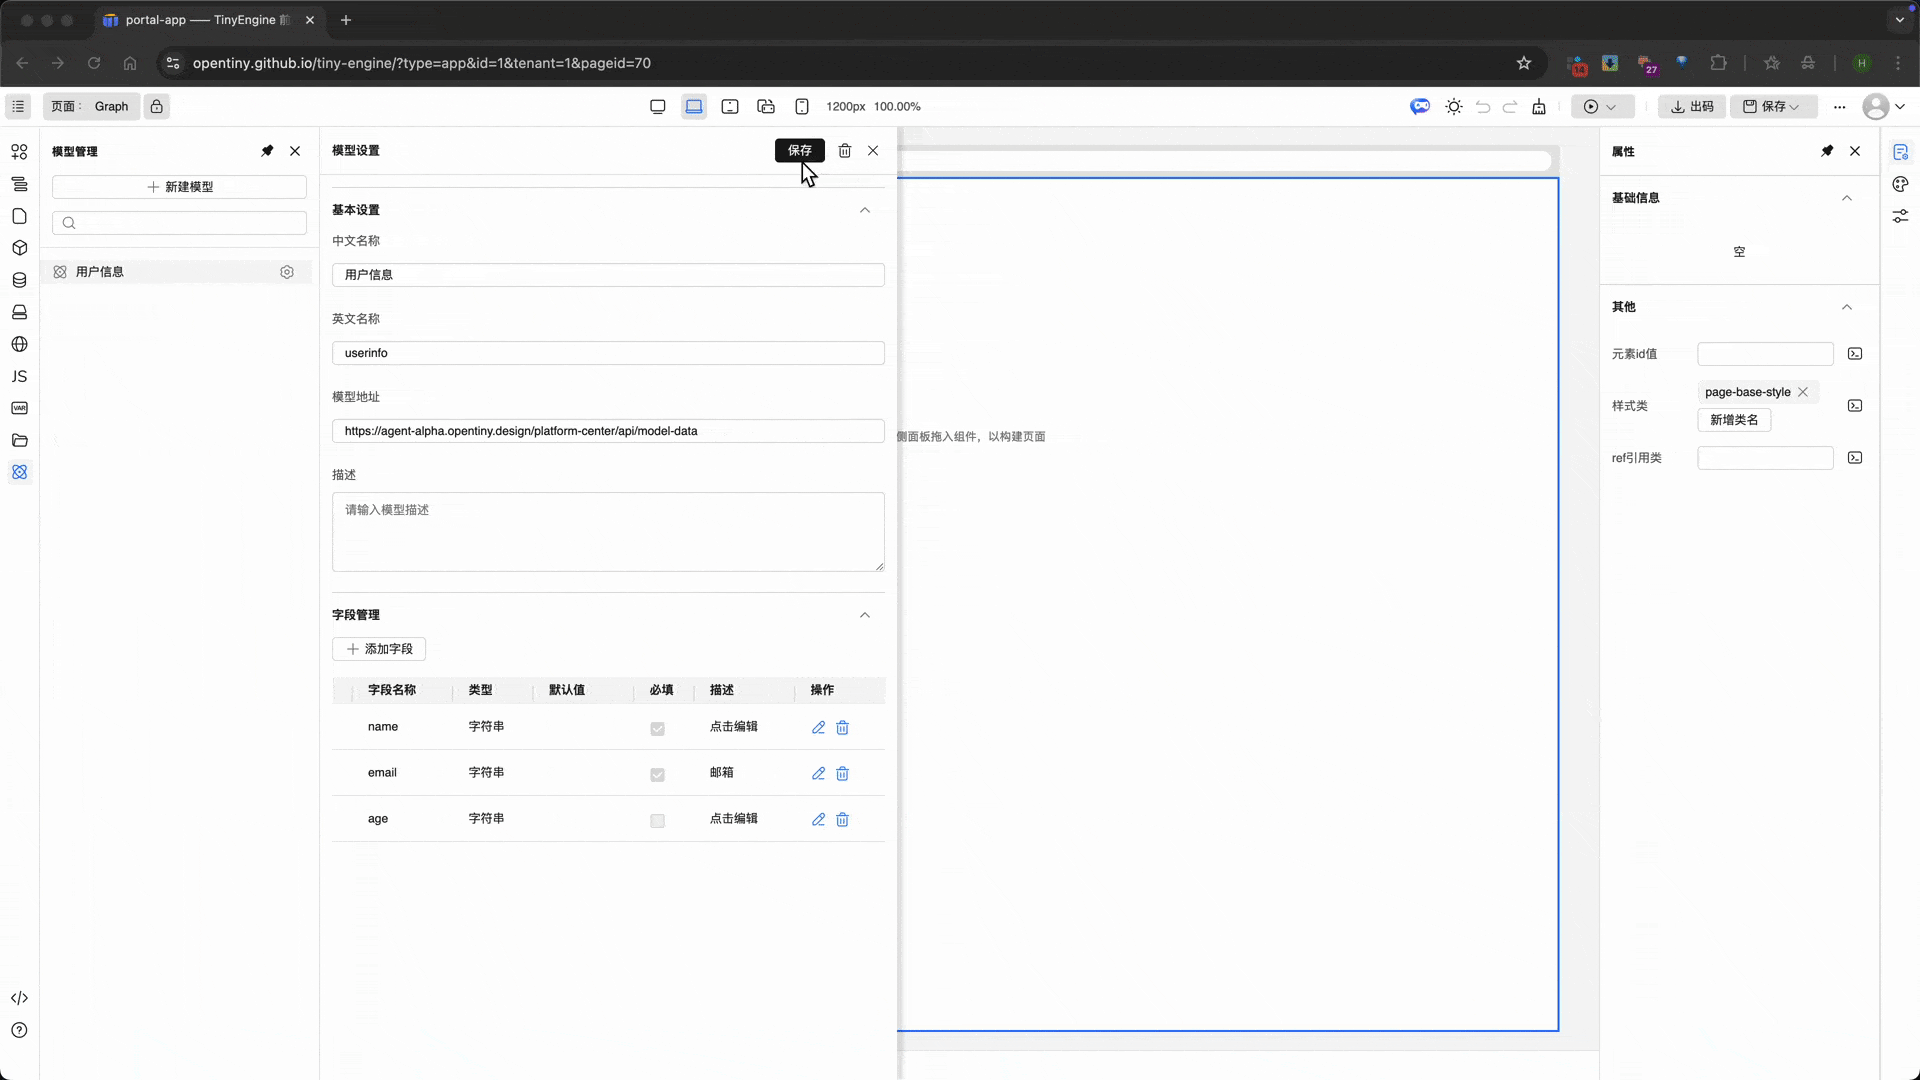Remove the page-base-style class tag
1920x1080 pixels.
[x=1803, y=392]
